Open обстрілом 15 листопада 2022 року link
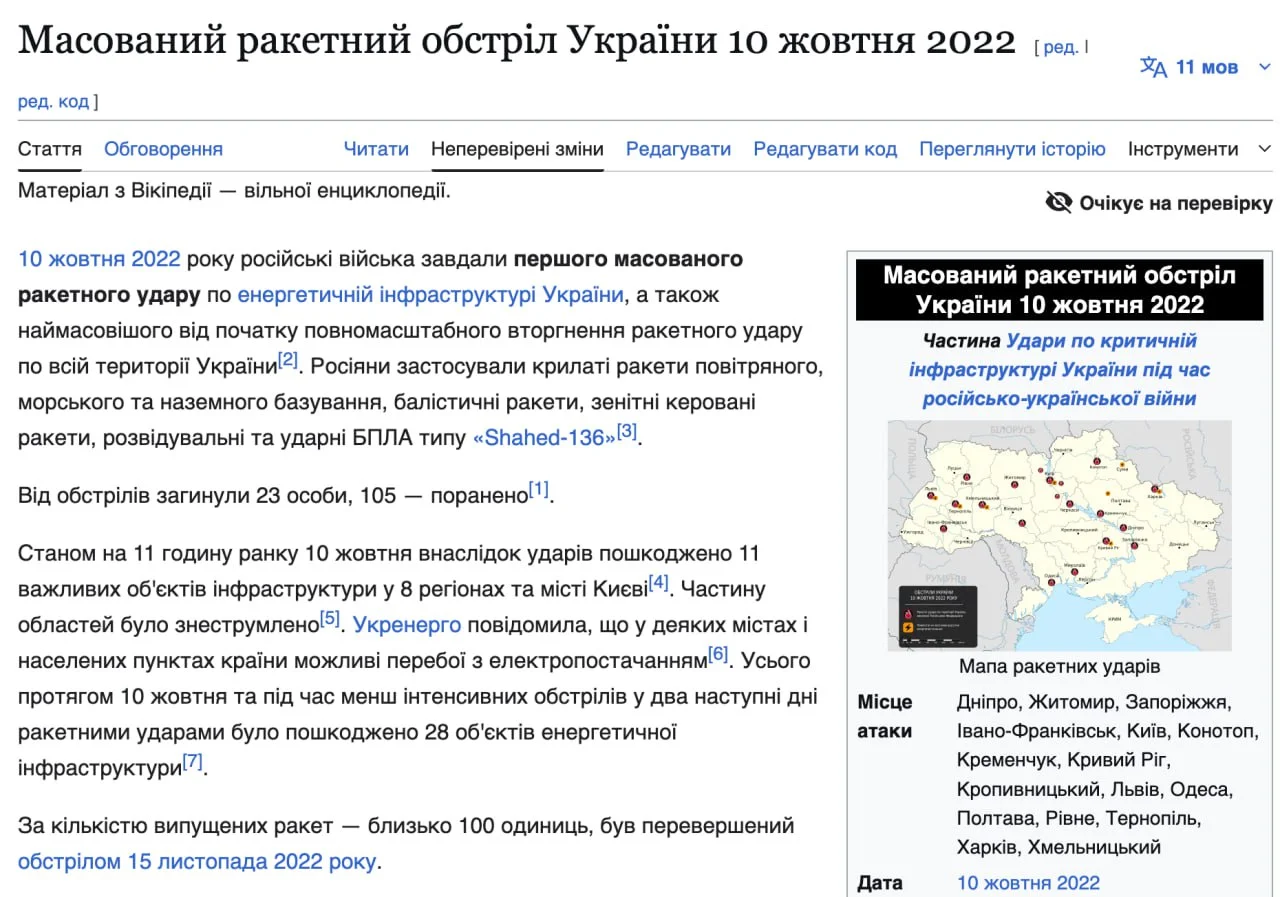Image resolution: width=1280 pixels, height=897 pixels. click(197, 861)
